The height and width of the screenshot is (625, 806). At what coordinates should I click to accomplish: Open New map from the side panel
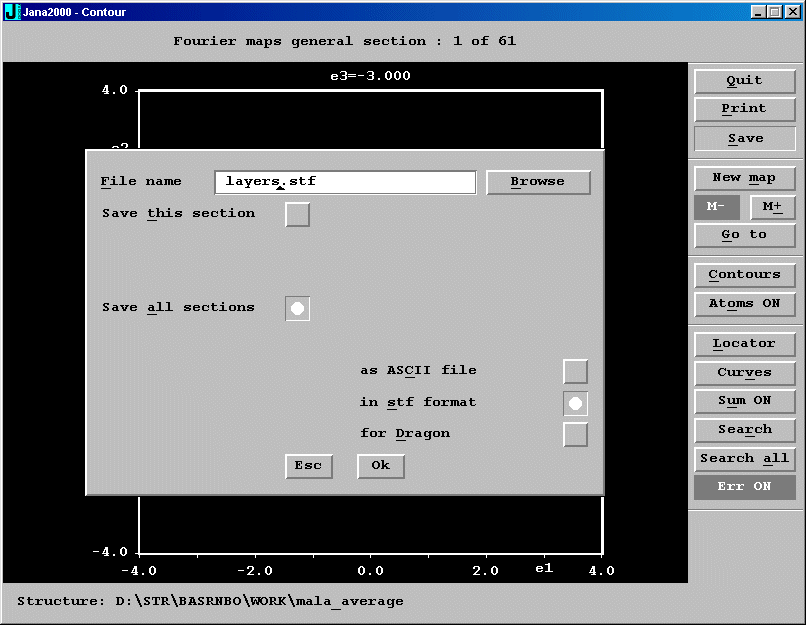(744, 178)
